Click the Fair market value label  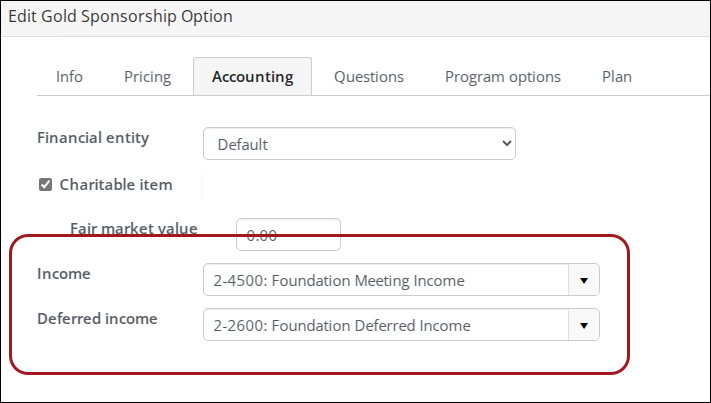tap(133, 228)
